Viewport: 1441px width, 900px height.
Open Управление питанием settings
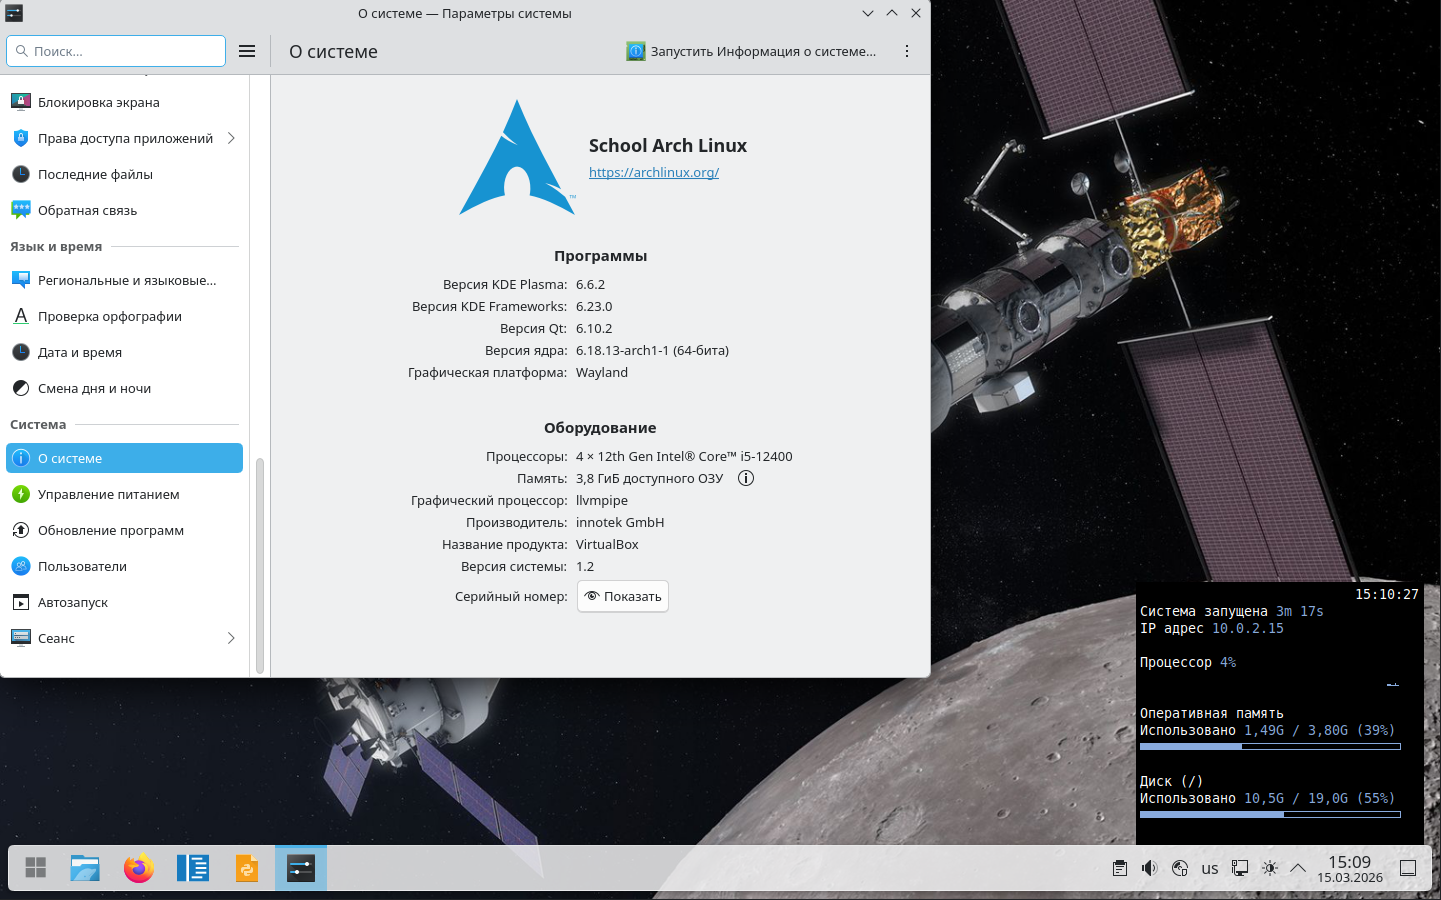click(124, 494)
